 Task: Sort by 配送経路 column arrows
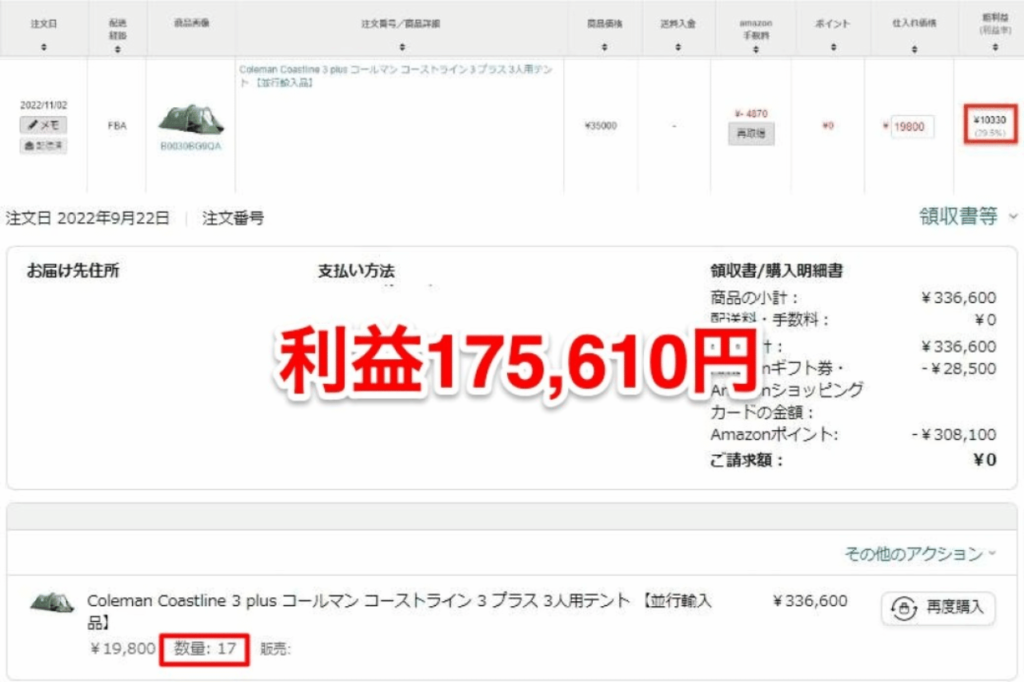pos(118,49)
